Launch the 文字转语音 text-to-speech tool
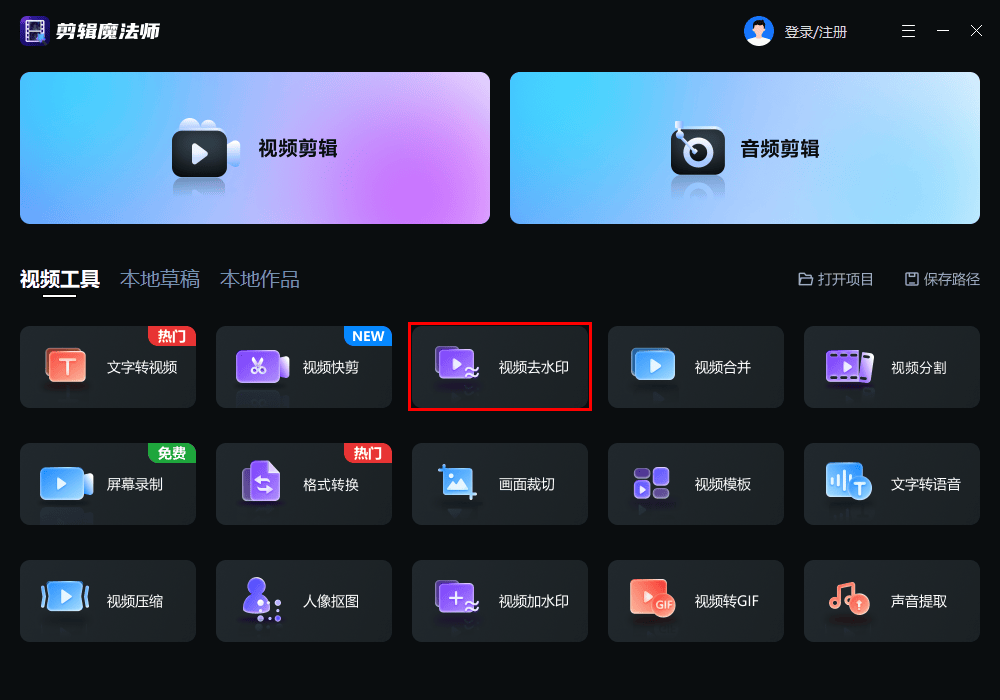Viewport: 1000px width, 700px height. (891, 484)
